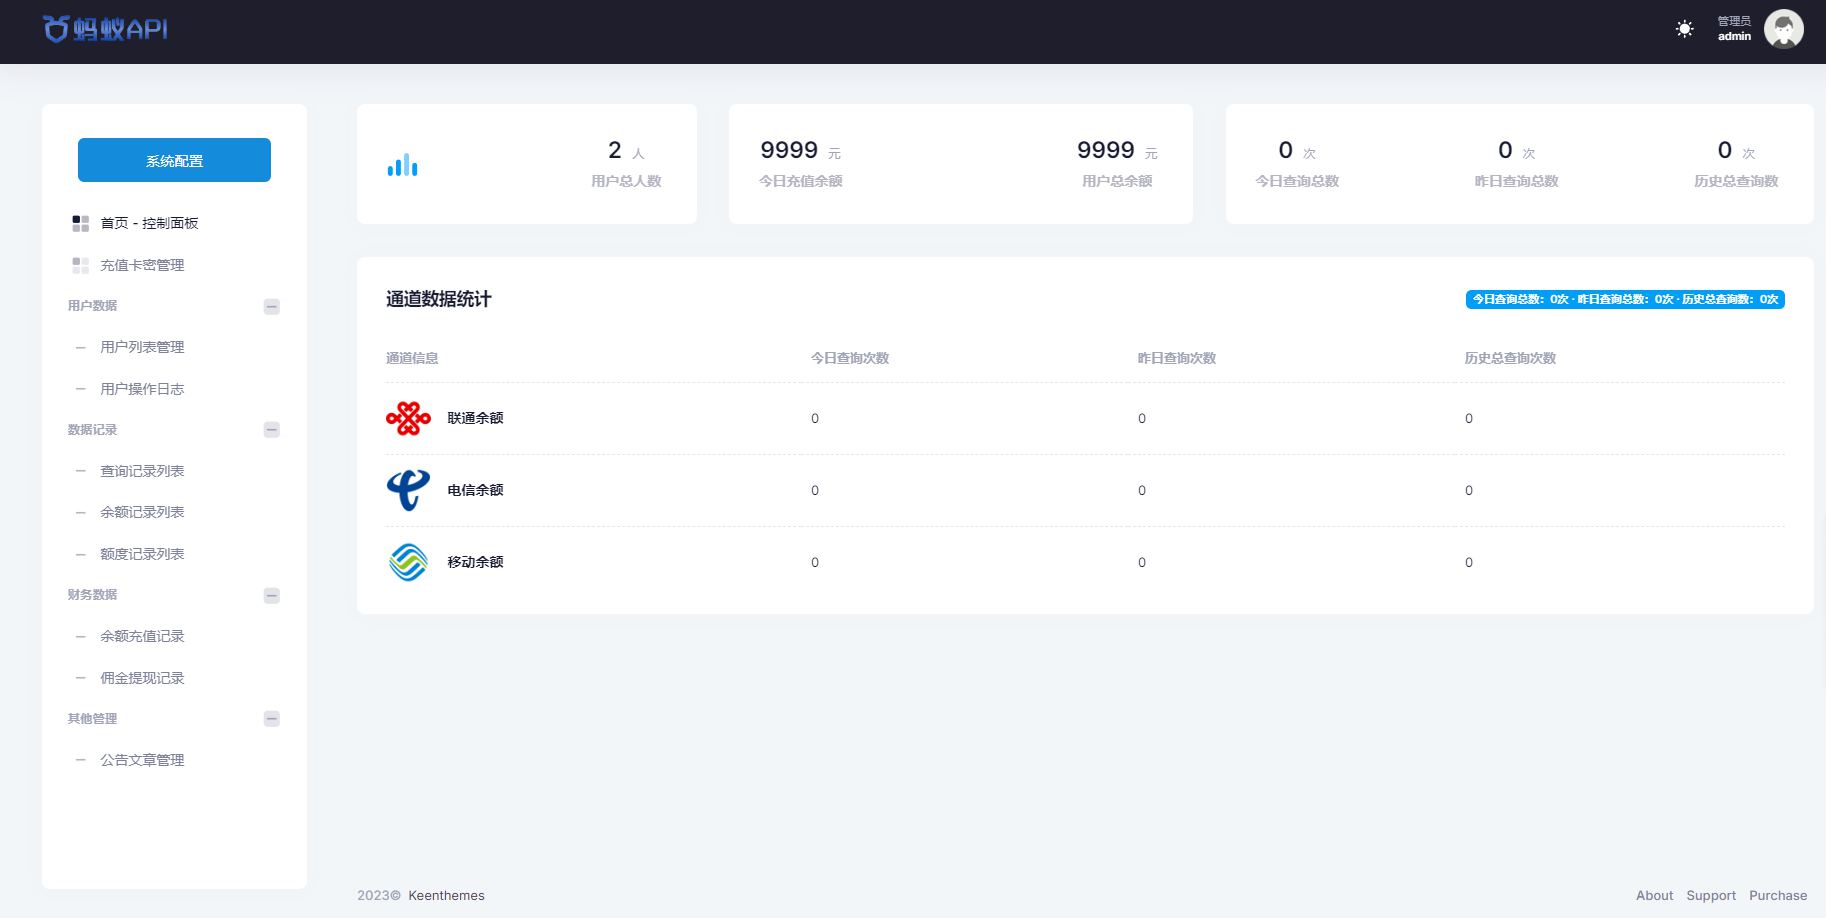Open the admin avatar profile menu
Image resolution: width=1826 pixels, height=918 pixels.
pos(1783,29)
